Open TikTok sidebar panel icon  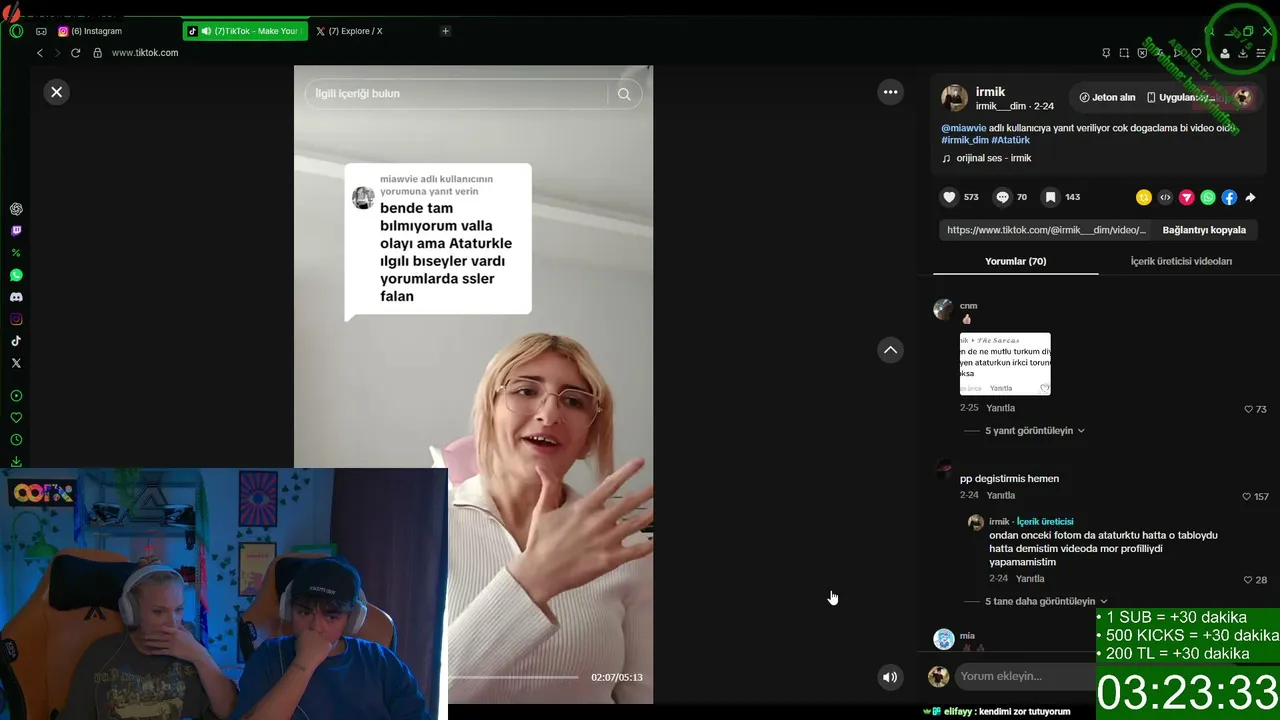tap(16, 341)
